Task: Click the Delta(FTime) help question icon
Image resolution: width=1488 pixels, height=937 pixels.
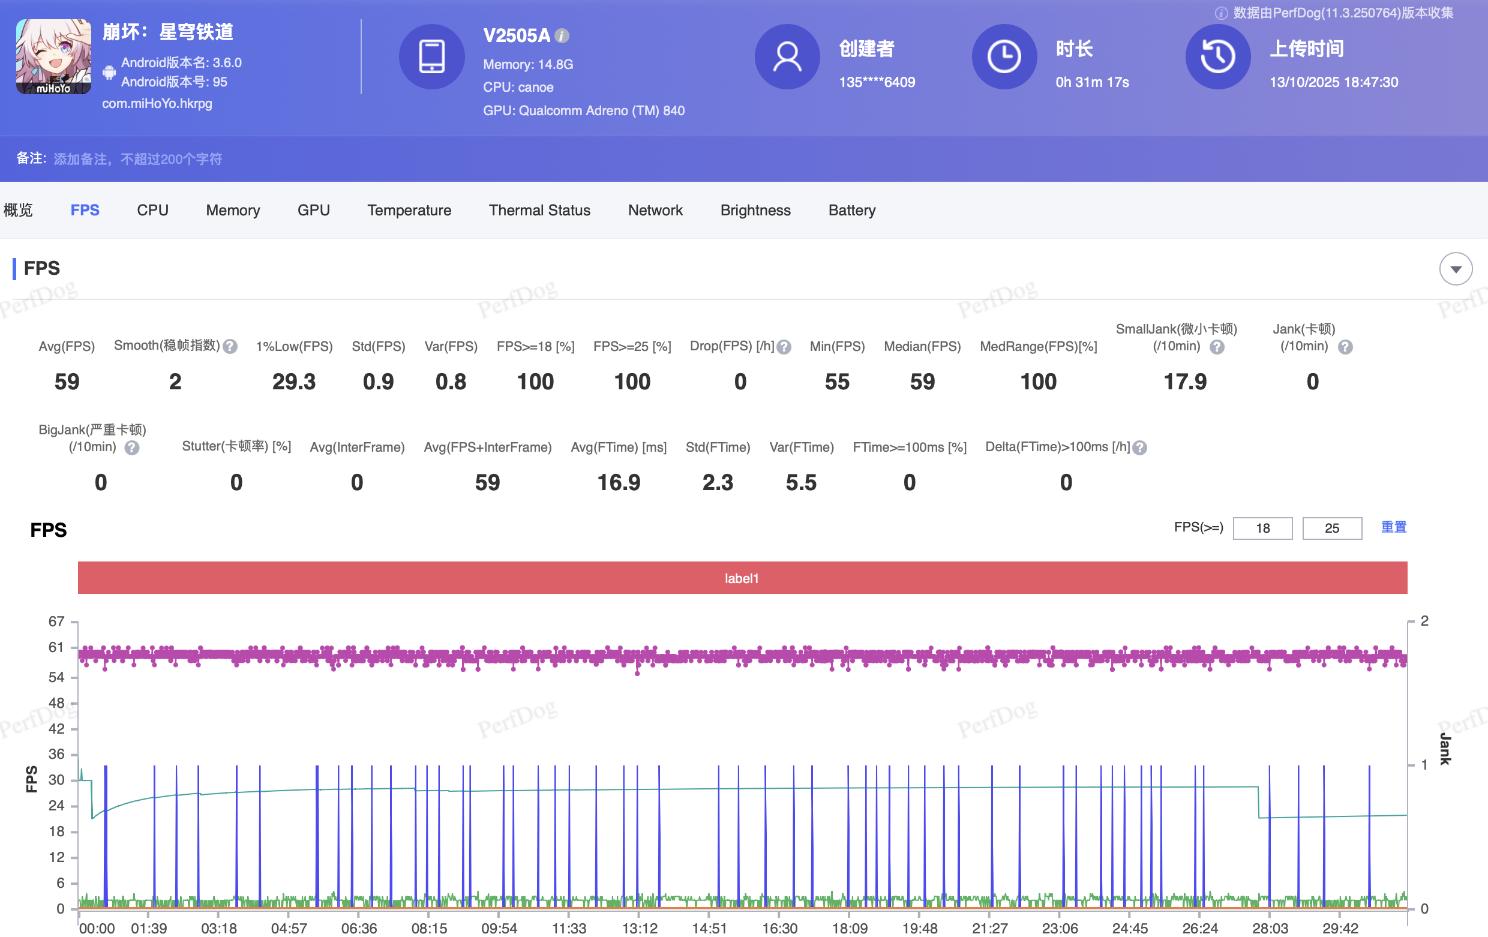Action: pyautogui.click(x=1140, y=448)
